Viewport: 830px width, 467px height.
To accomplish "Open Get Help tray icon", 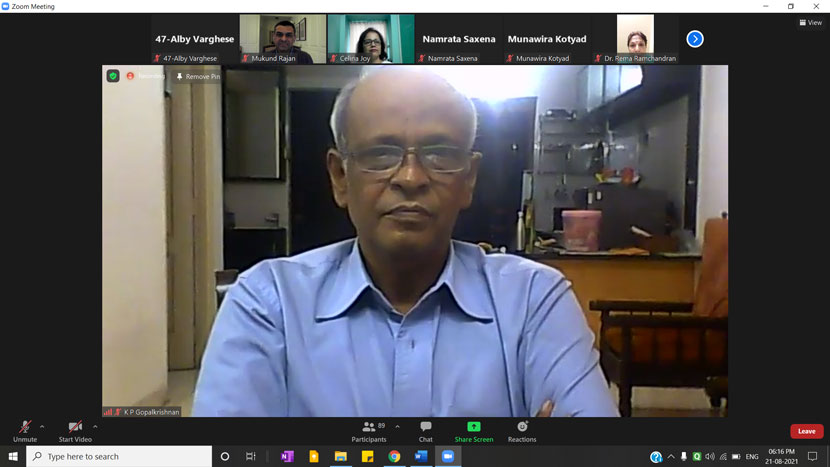I will pos(656,456).
